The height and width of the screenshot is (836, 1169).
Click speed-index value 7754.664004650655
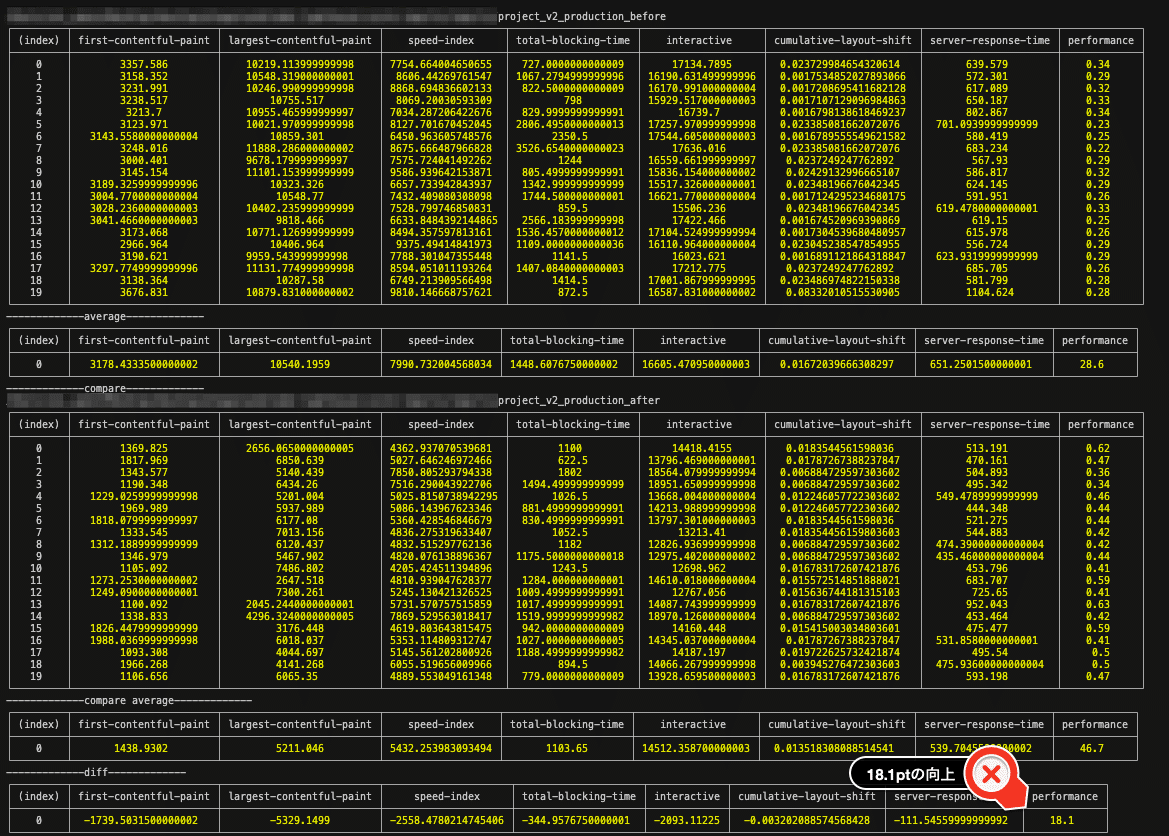pyautogui.click(x=441, y=64)
